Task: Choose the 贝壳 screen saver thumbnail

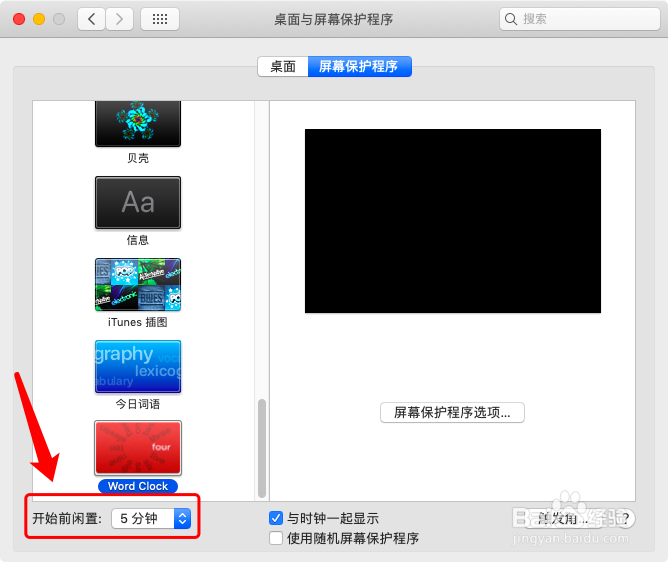Action: click(138, 124)
